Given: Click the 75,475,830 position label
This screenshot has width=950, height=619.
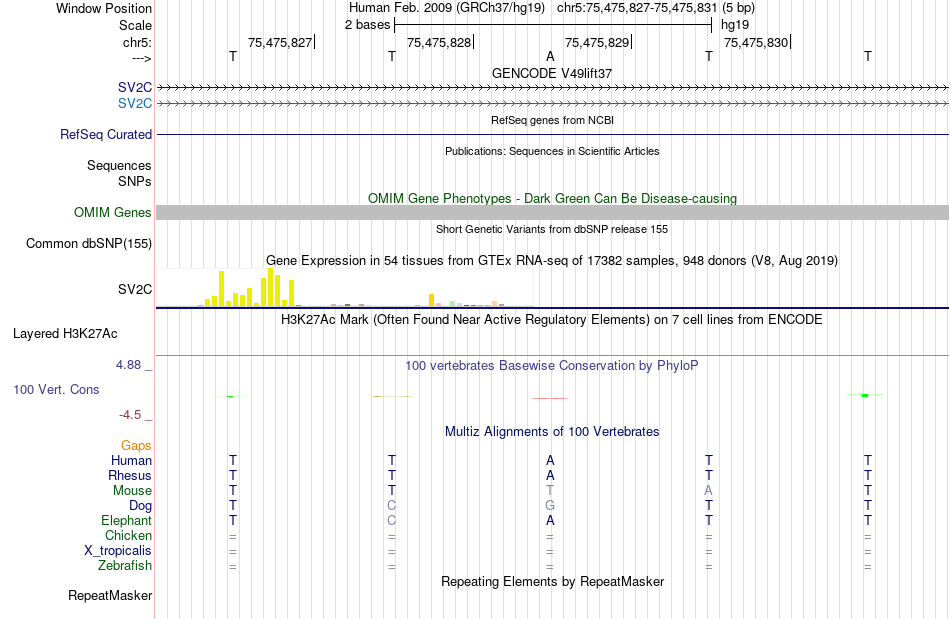Looking at the screenshot, I should click(x=756, y=42).
